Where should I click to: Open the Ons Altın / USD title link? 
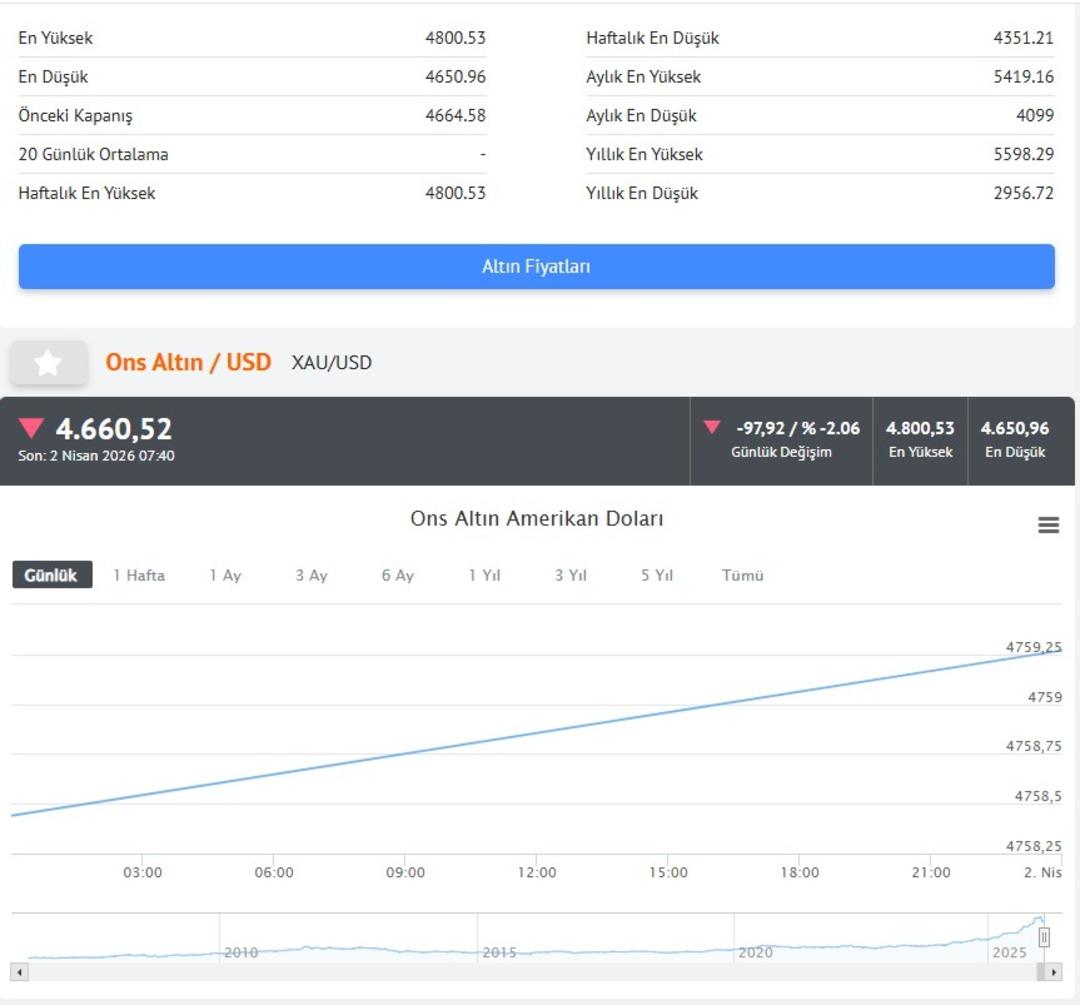point(188,362)
